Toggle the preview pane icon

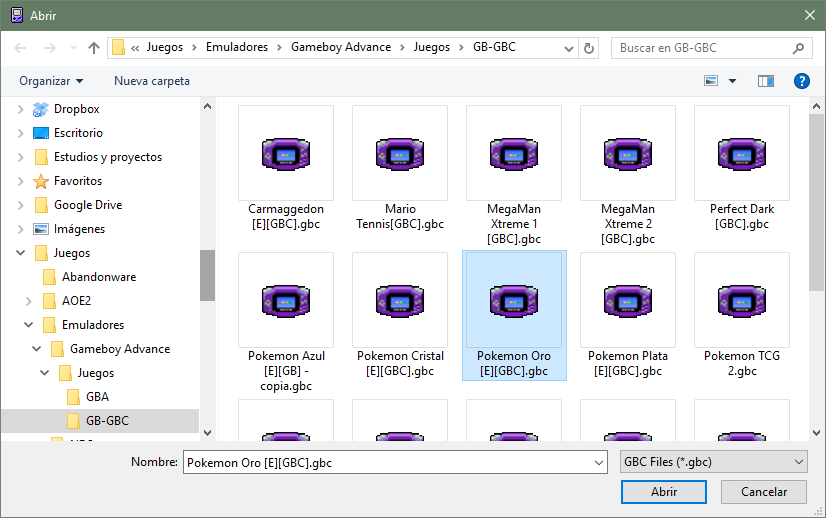tap(765, 81)
